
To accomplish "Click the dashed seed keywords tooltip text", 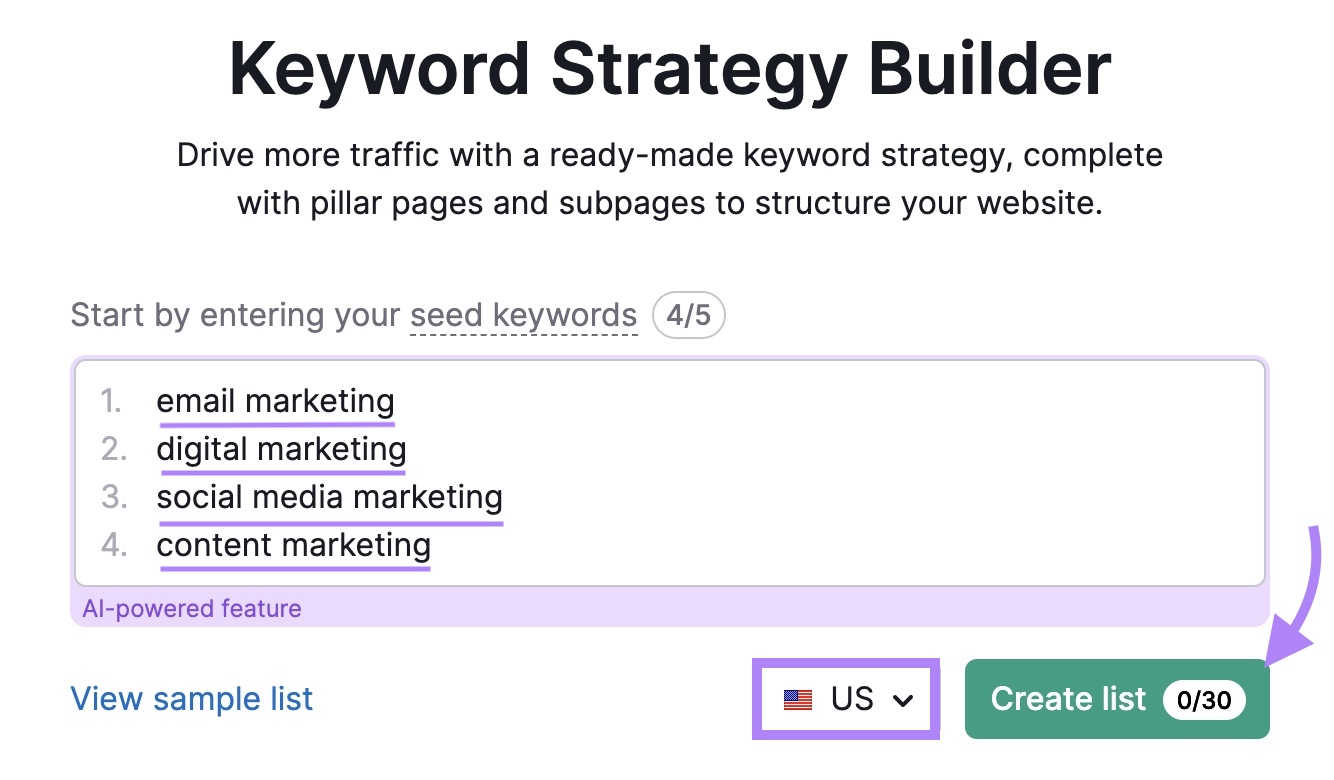I will coord(523,315).
